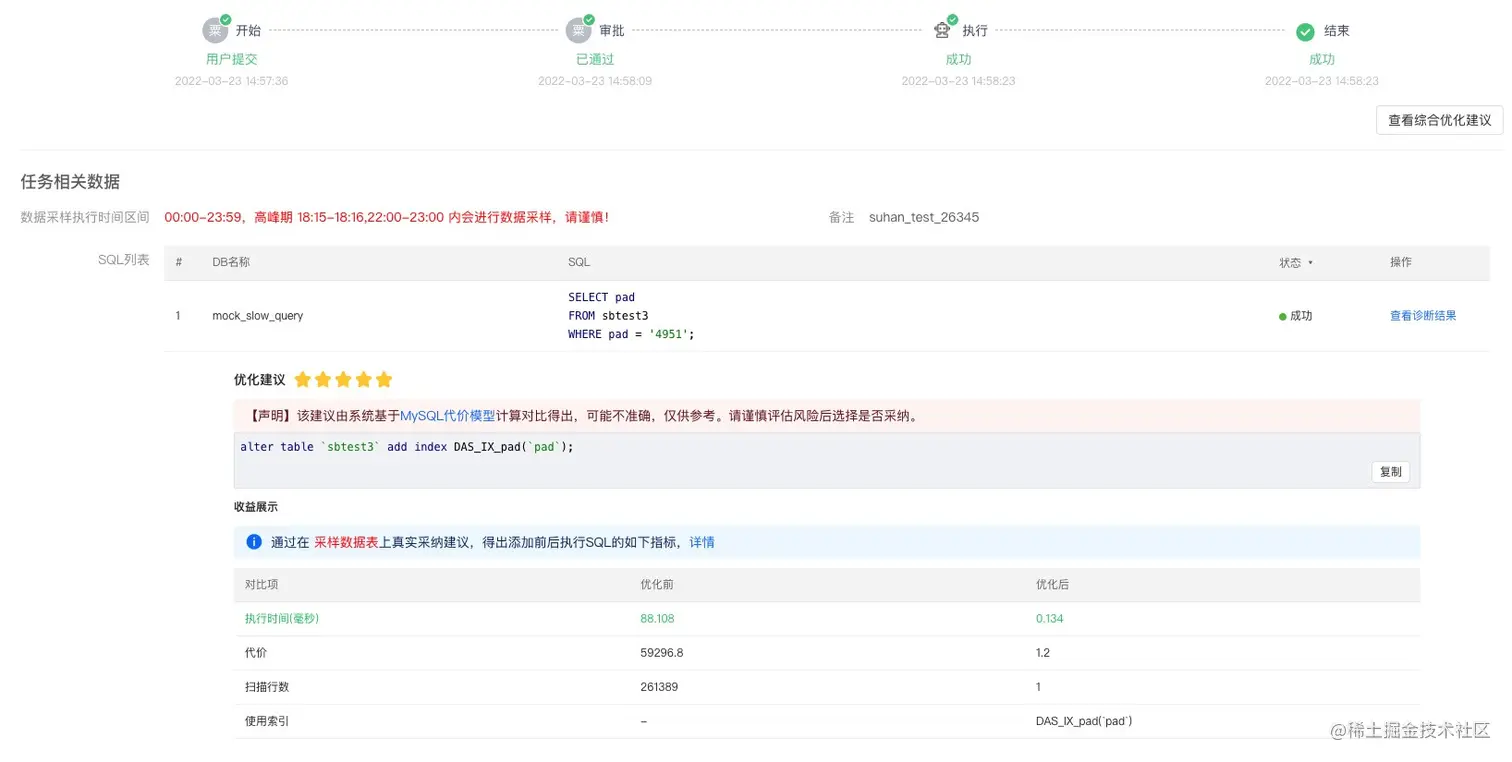1512x762 pixels.
Task: Open the 详情 link in 收益展示
Action: click(702, 542)
